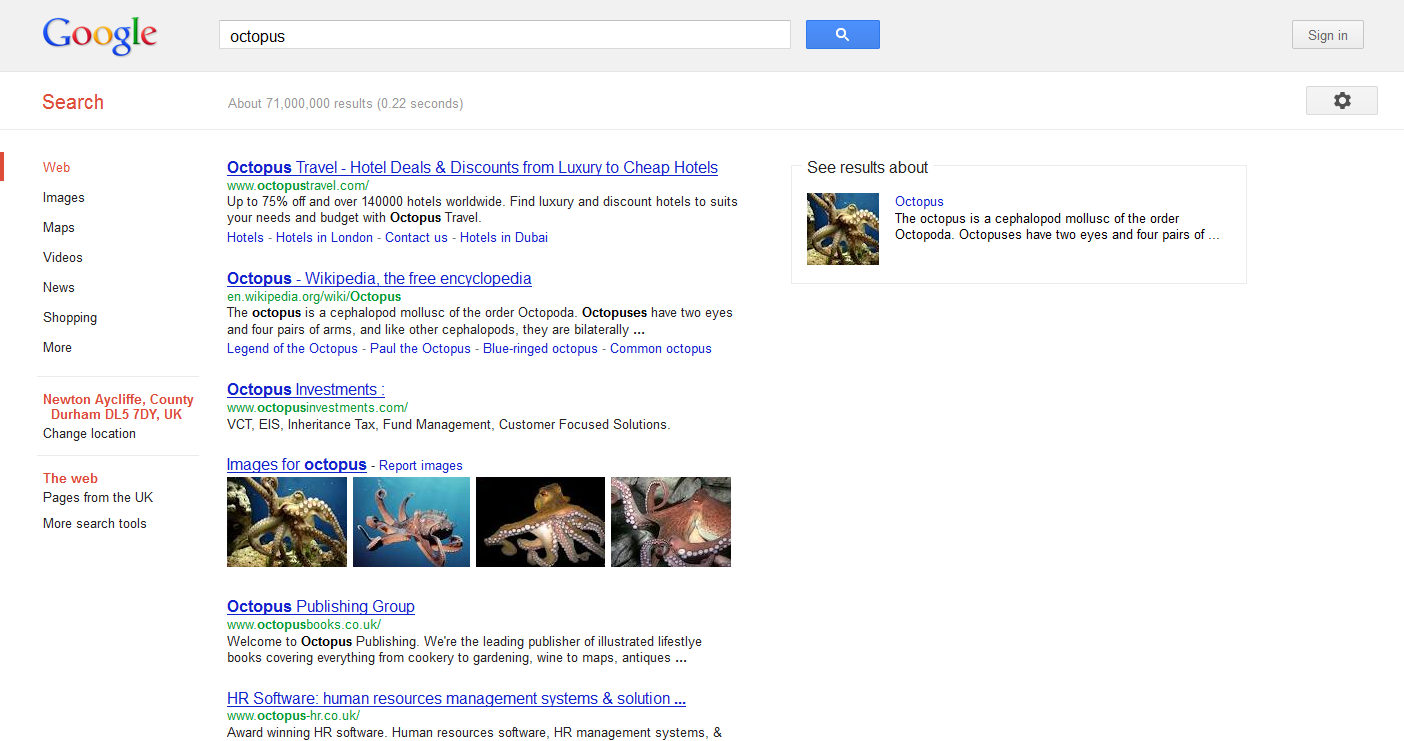The image size is (1404, 741).
Task: Open Paul the Octopus link
Action: click(420, 348)
